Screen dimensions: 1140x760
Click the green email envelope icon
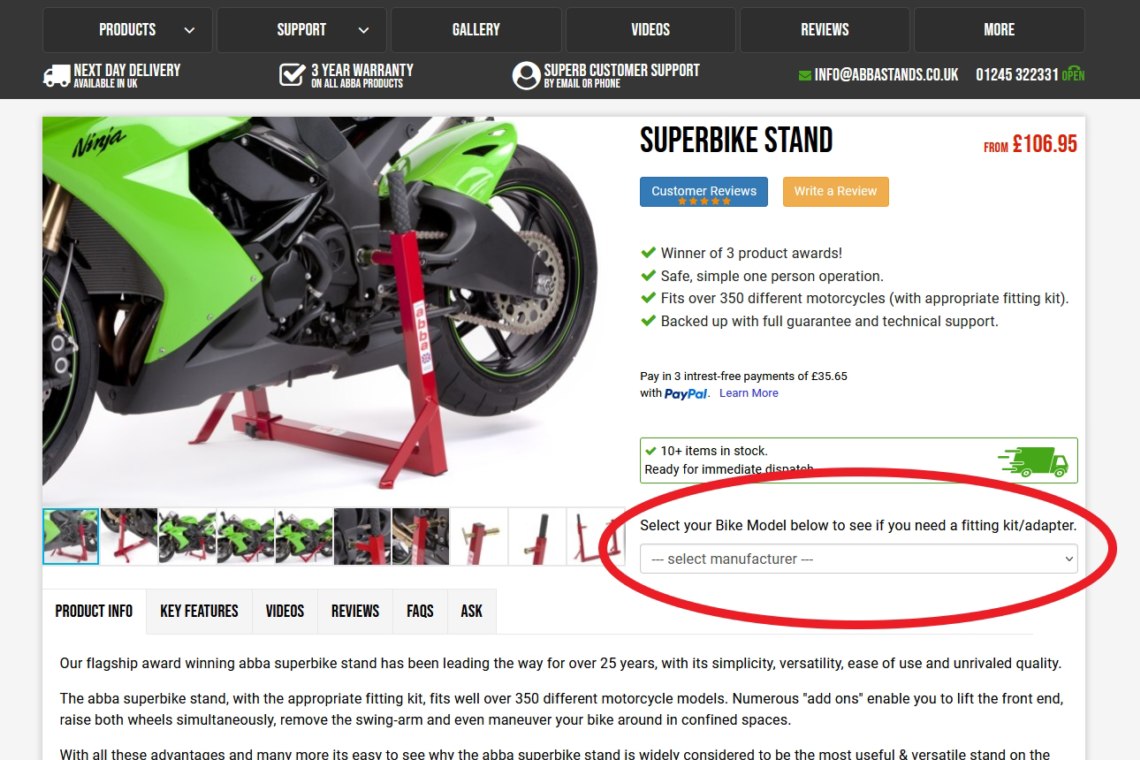tap(805, 75)
